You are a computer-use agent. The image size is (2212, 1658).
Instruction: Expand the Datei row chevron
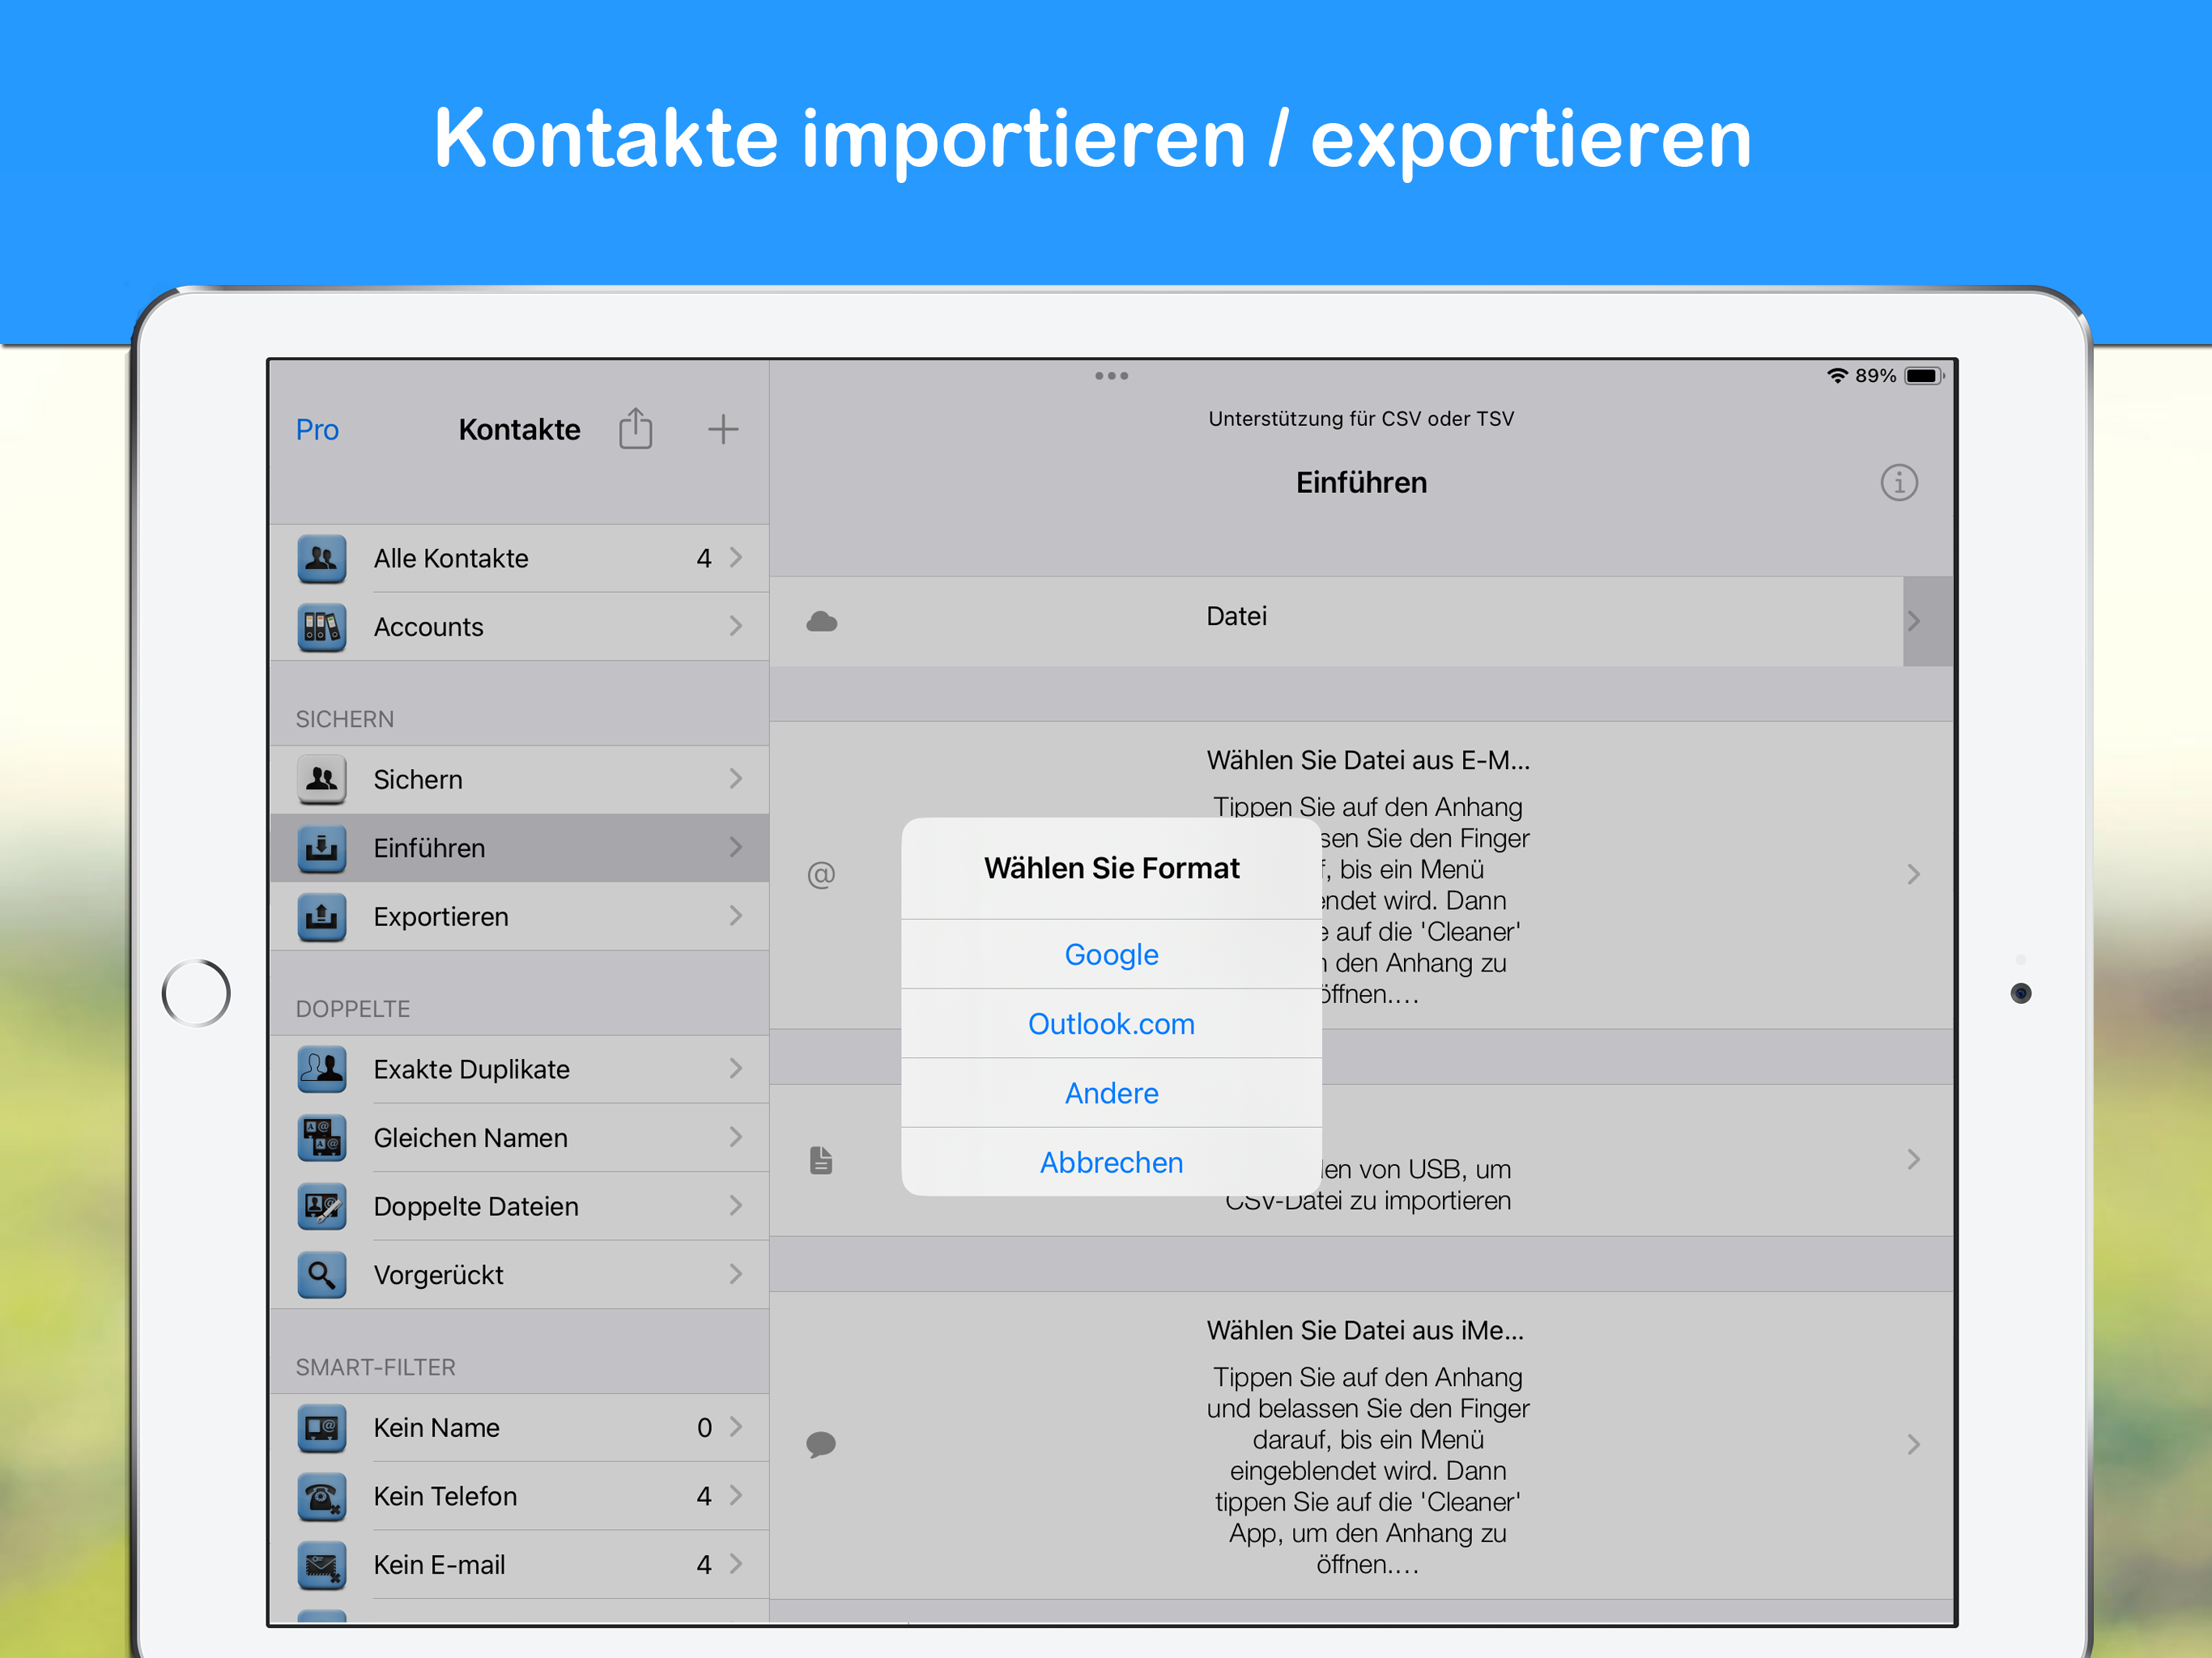1914,621
